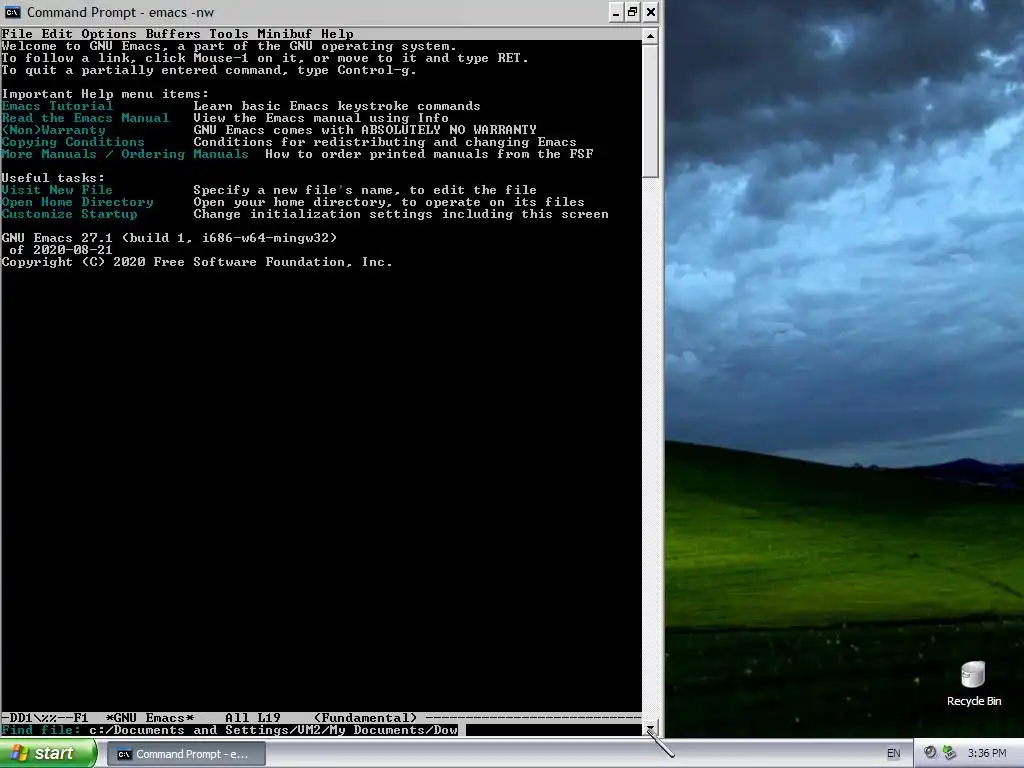
Task: Open the Help menu in Emacs
Action: click(x=337, y=34)
